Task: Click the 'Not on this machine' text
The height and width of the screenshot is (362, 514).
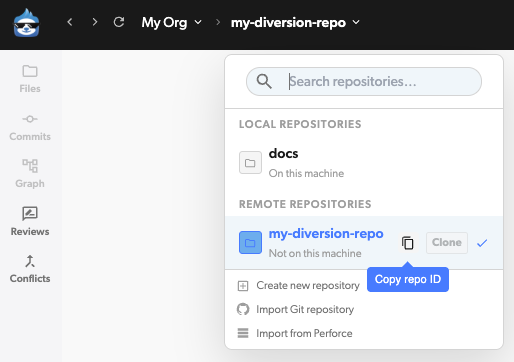Action: click(315, 253)
